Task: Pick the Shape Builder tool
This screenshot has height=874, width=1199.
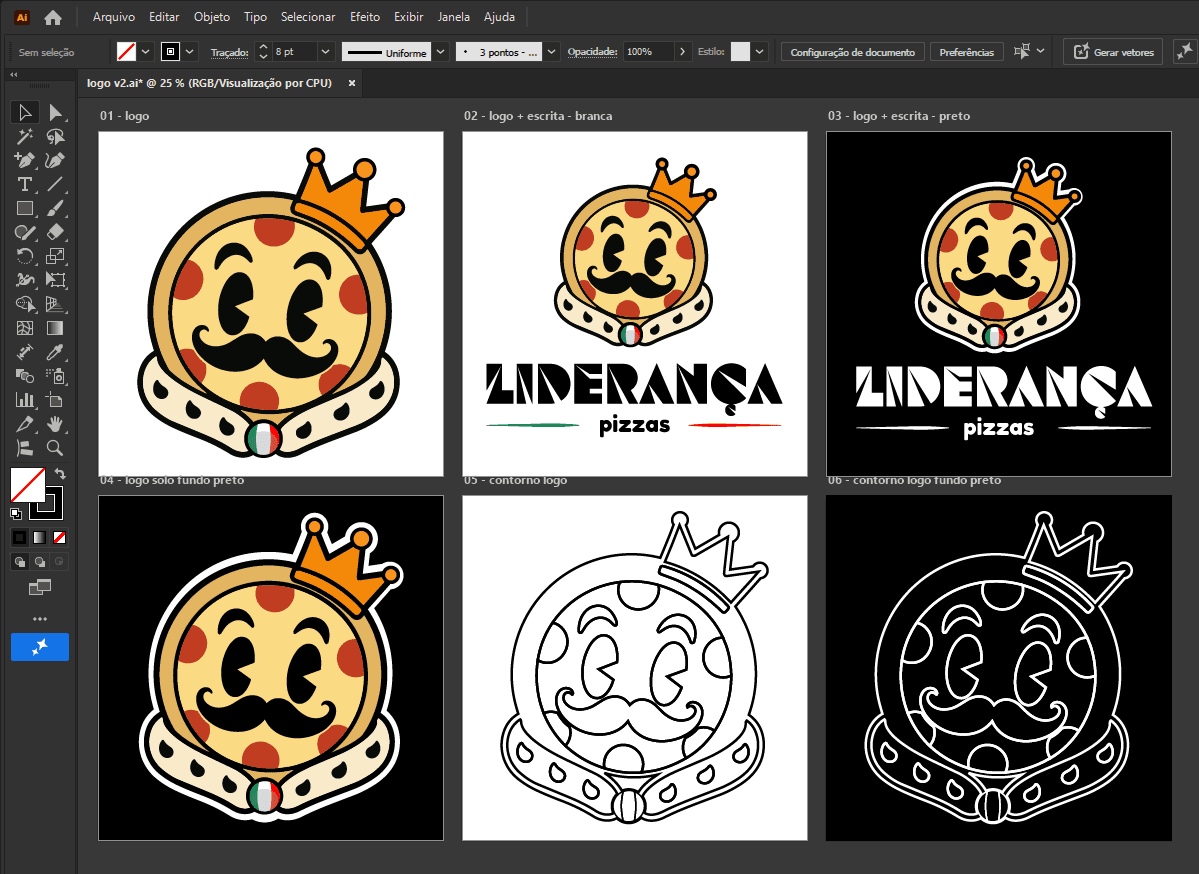Action: tap(24, 304)
